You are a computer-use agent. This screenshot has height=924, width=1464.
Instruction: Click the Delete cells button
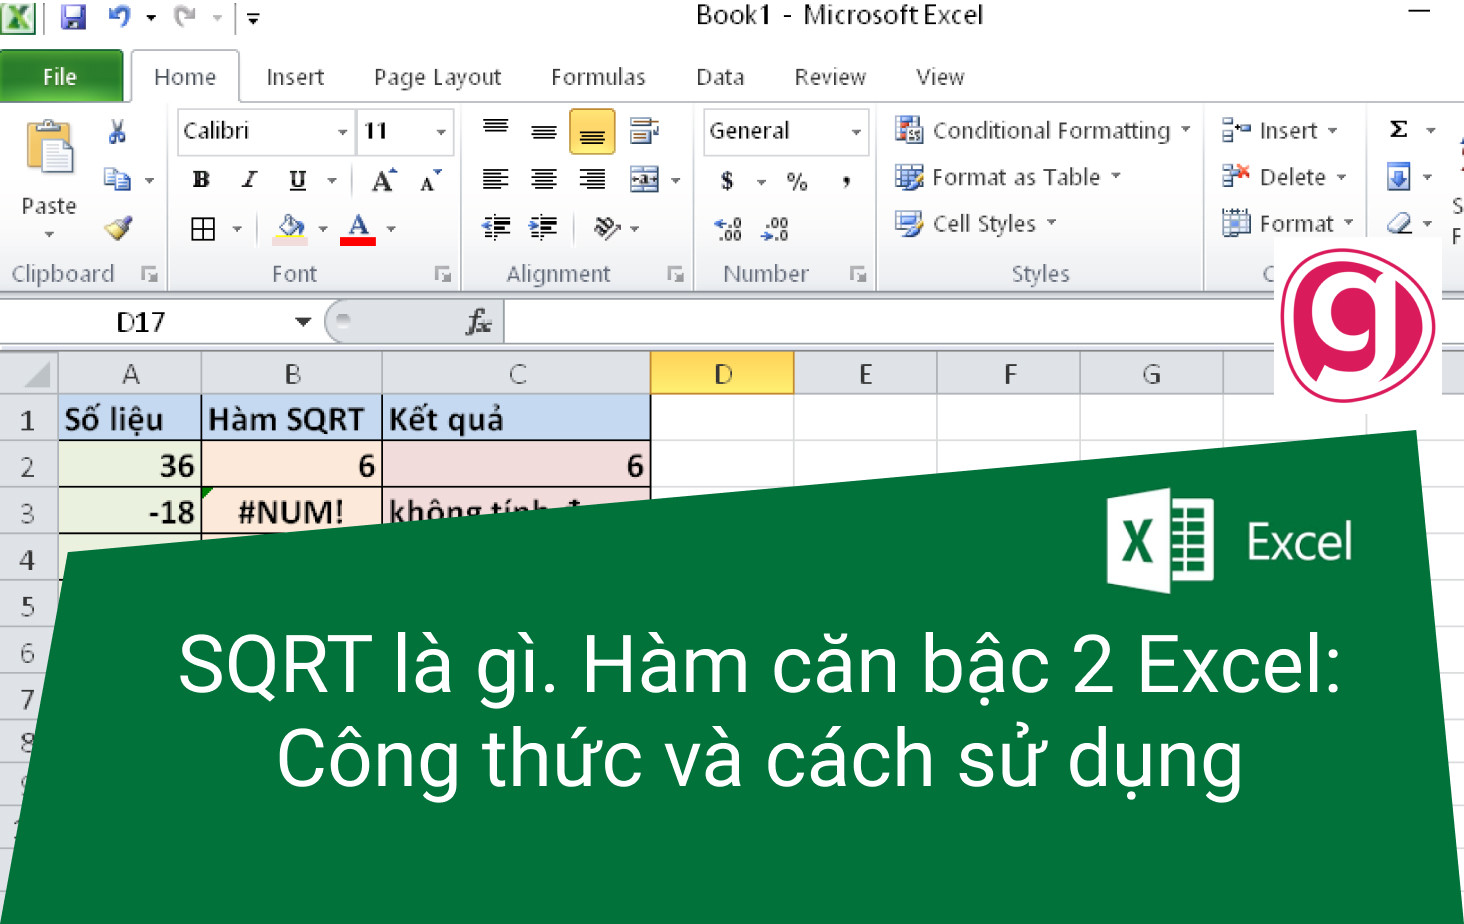pos(1284,177)
